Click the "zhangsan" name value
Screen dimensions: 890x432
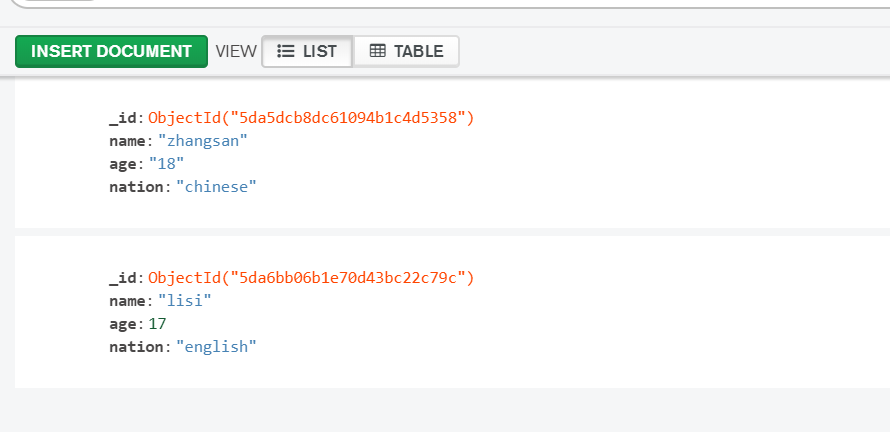[202, 141]
